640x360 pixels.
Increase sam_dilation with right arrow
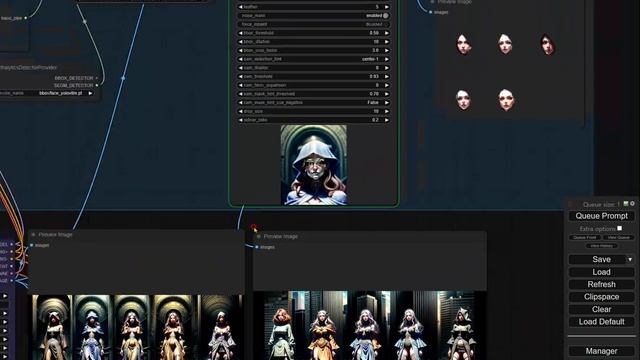click(387, 68)
